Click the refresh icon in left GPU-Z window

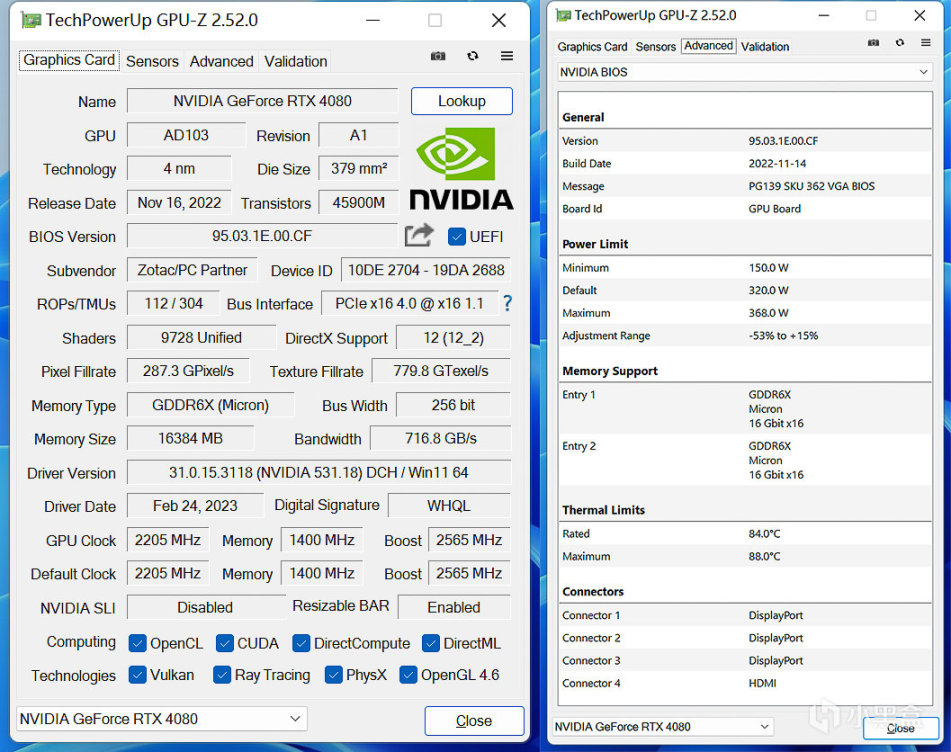[472, 56]
